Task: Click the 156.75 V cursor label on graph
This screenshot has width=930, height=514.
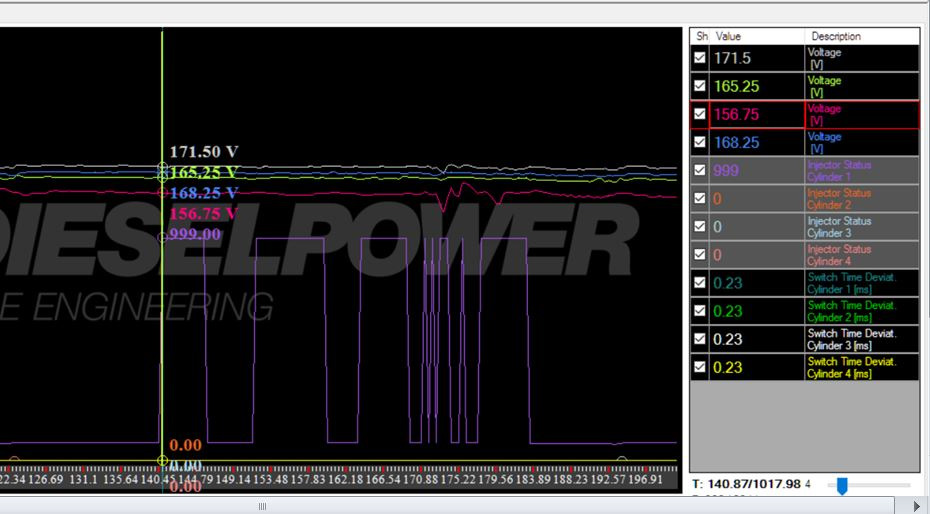Action: [204, 213]
